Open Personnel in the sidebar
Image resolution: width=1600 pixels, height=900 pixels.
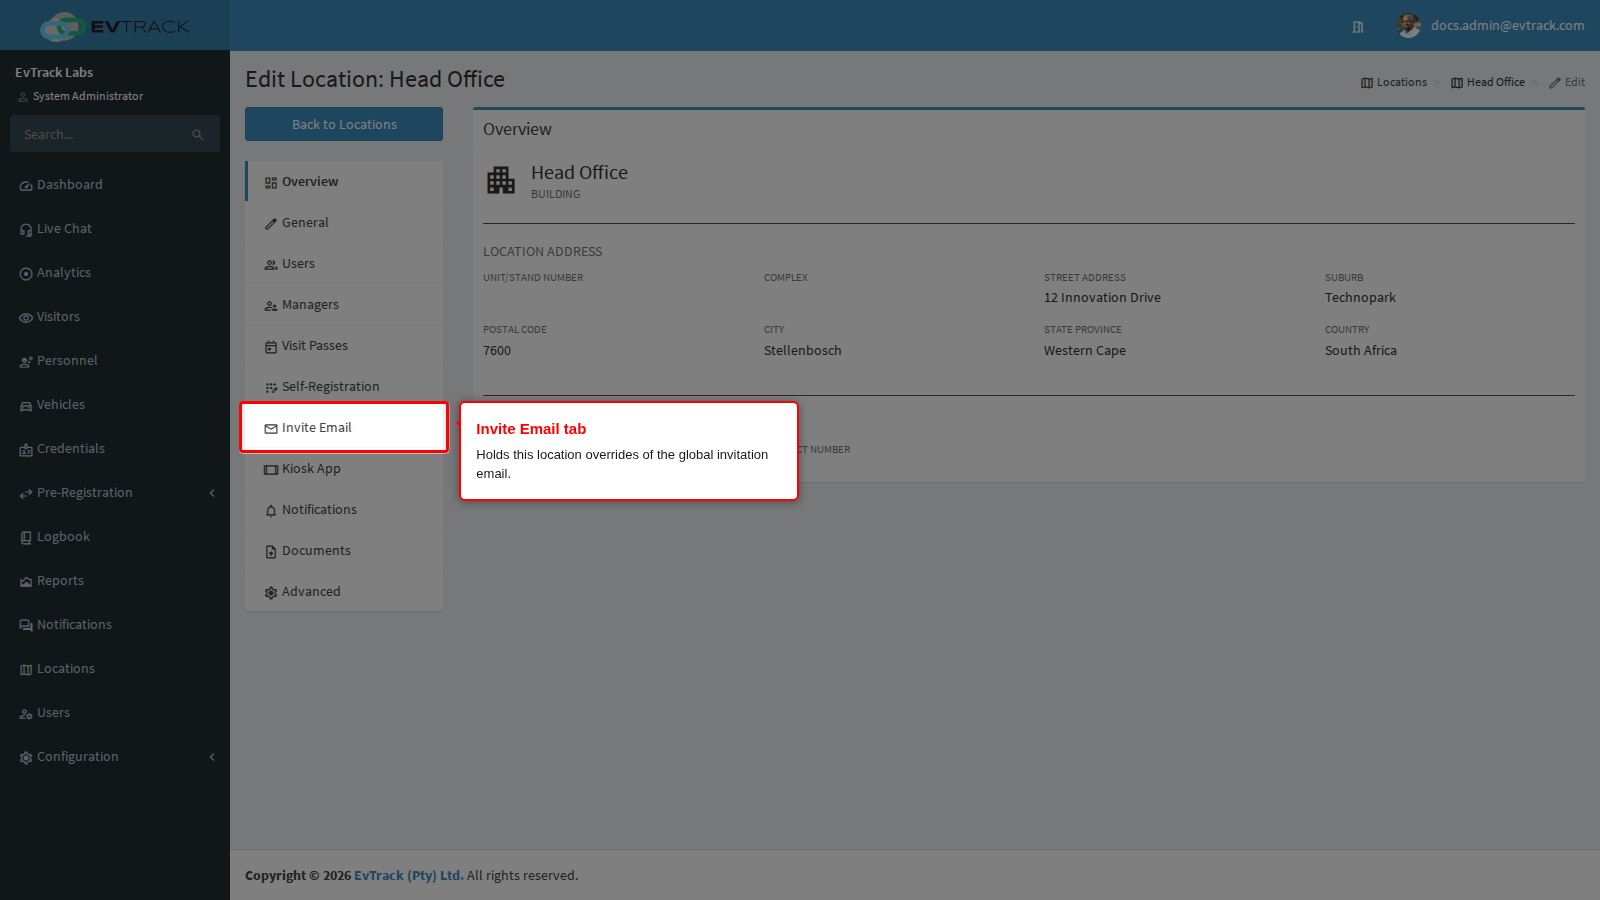(x=115, y=361)
